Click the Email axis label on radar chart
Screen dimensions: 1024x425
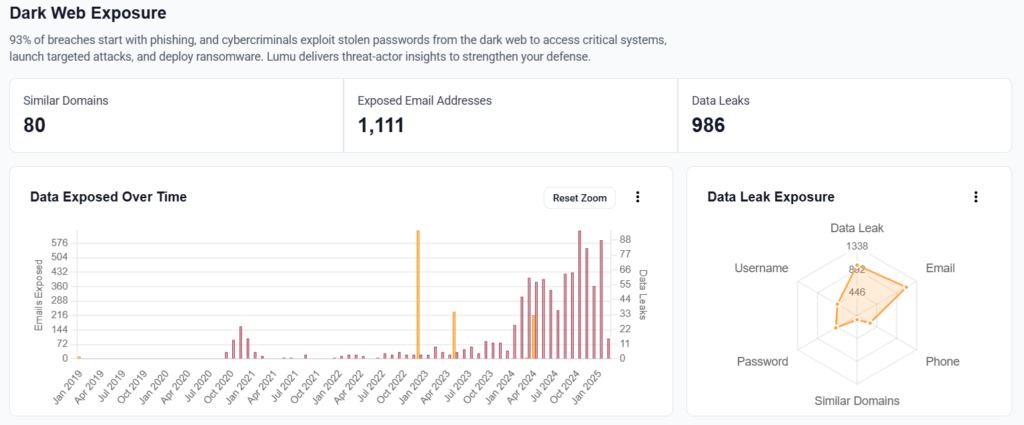(x=940, y=269)
